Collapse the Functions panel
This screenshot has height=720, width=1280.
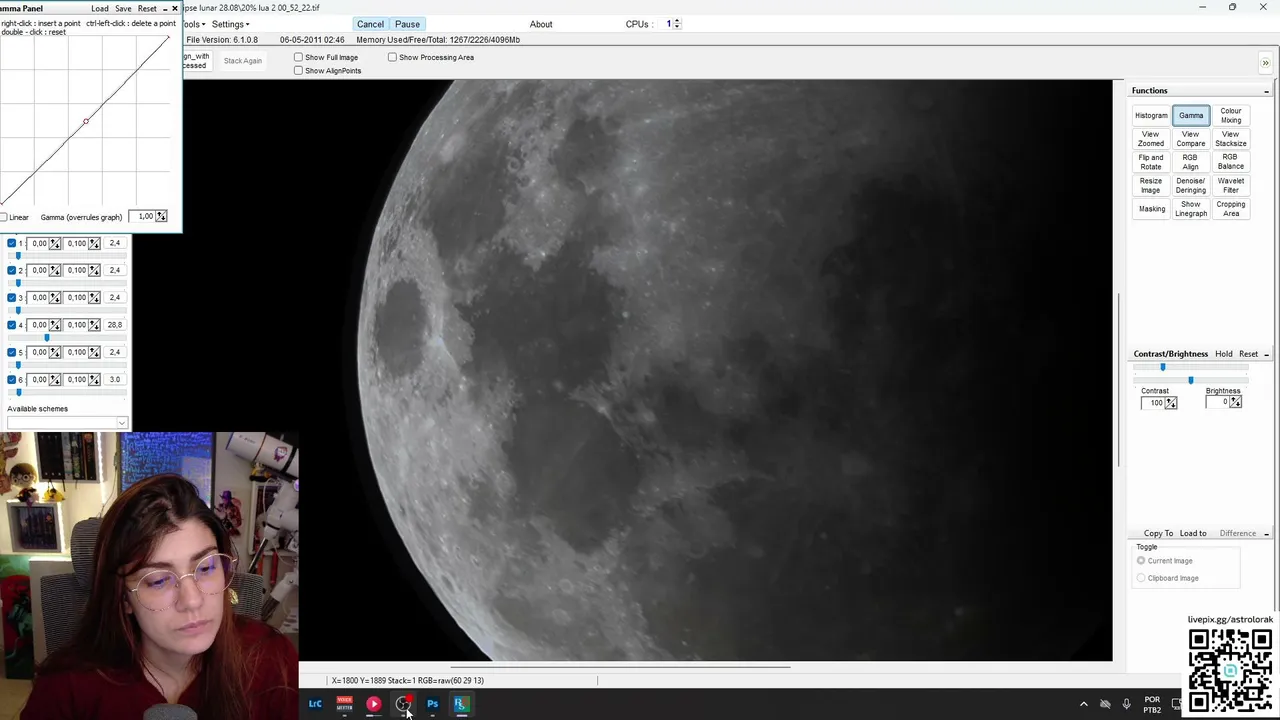point(1266,91)
